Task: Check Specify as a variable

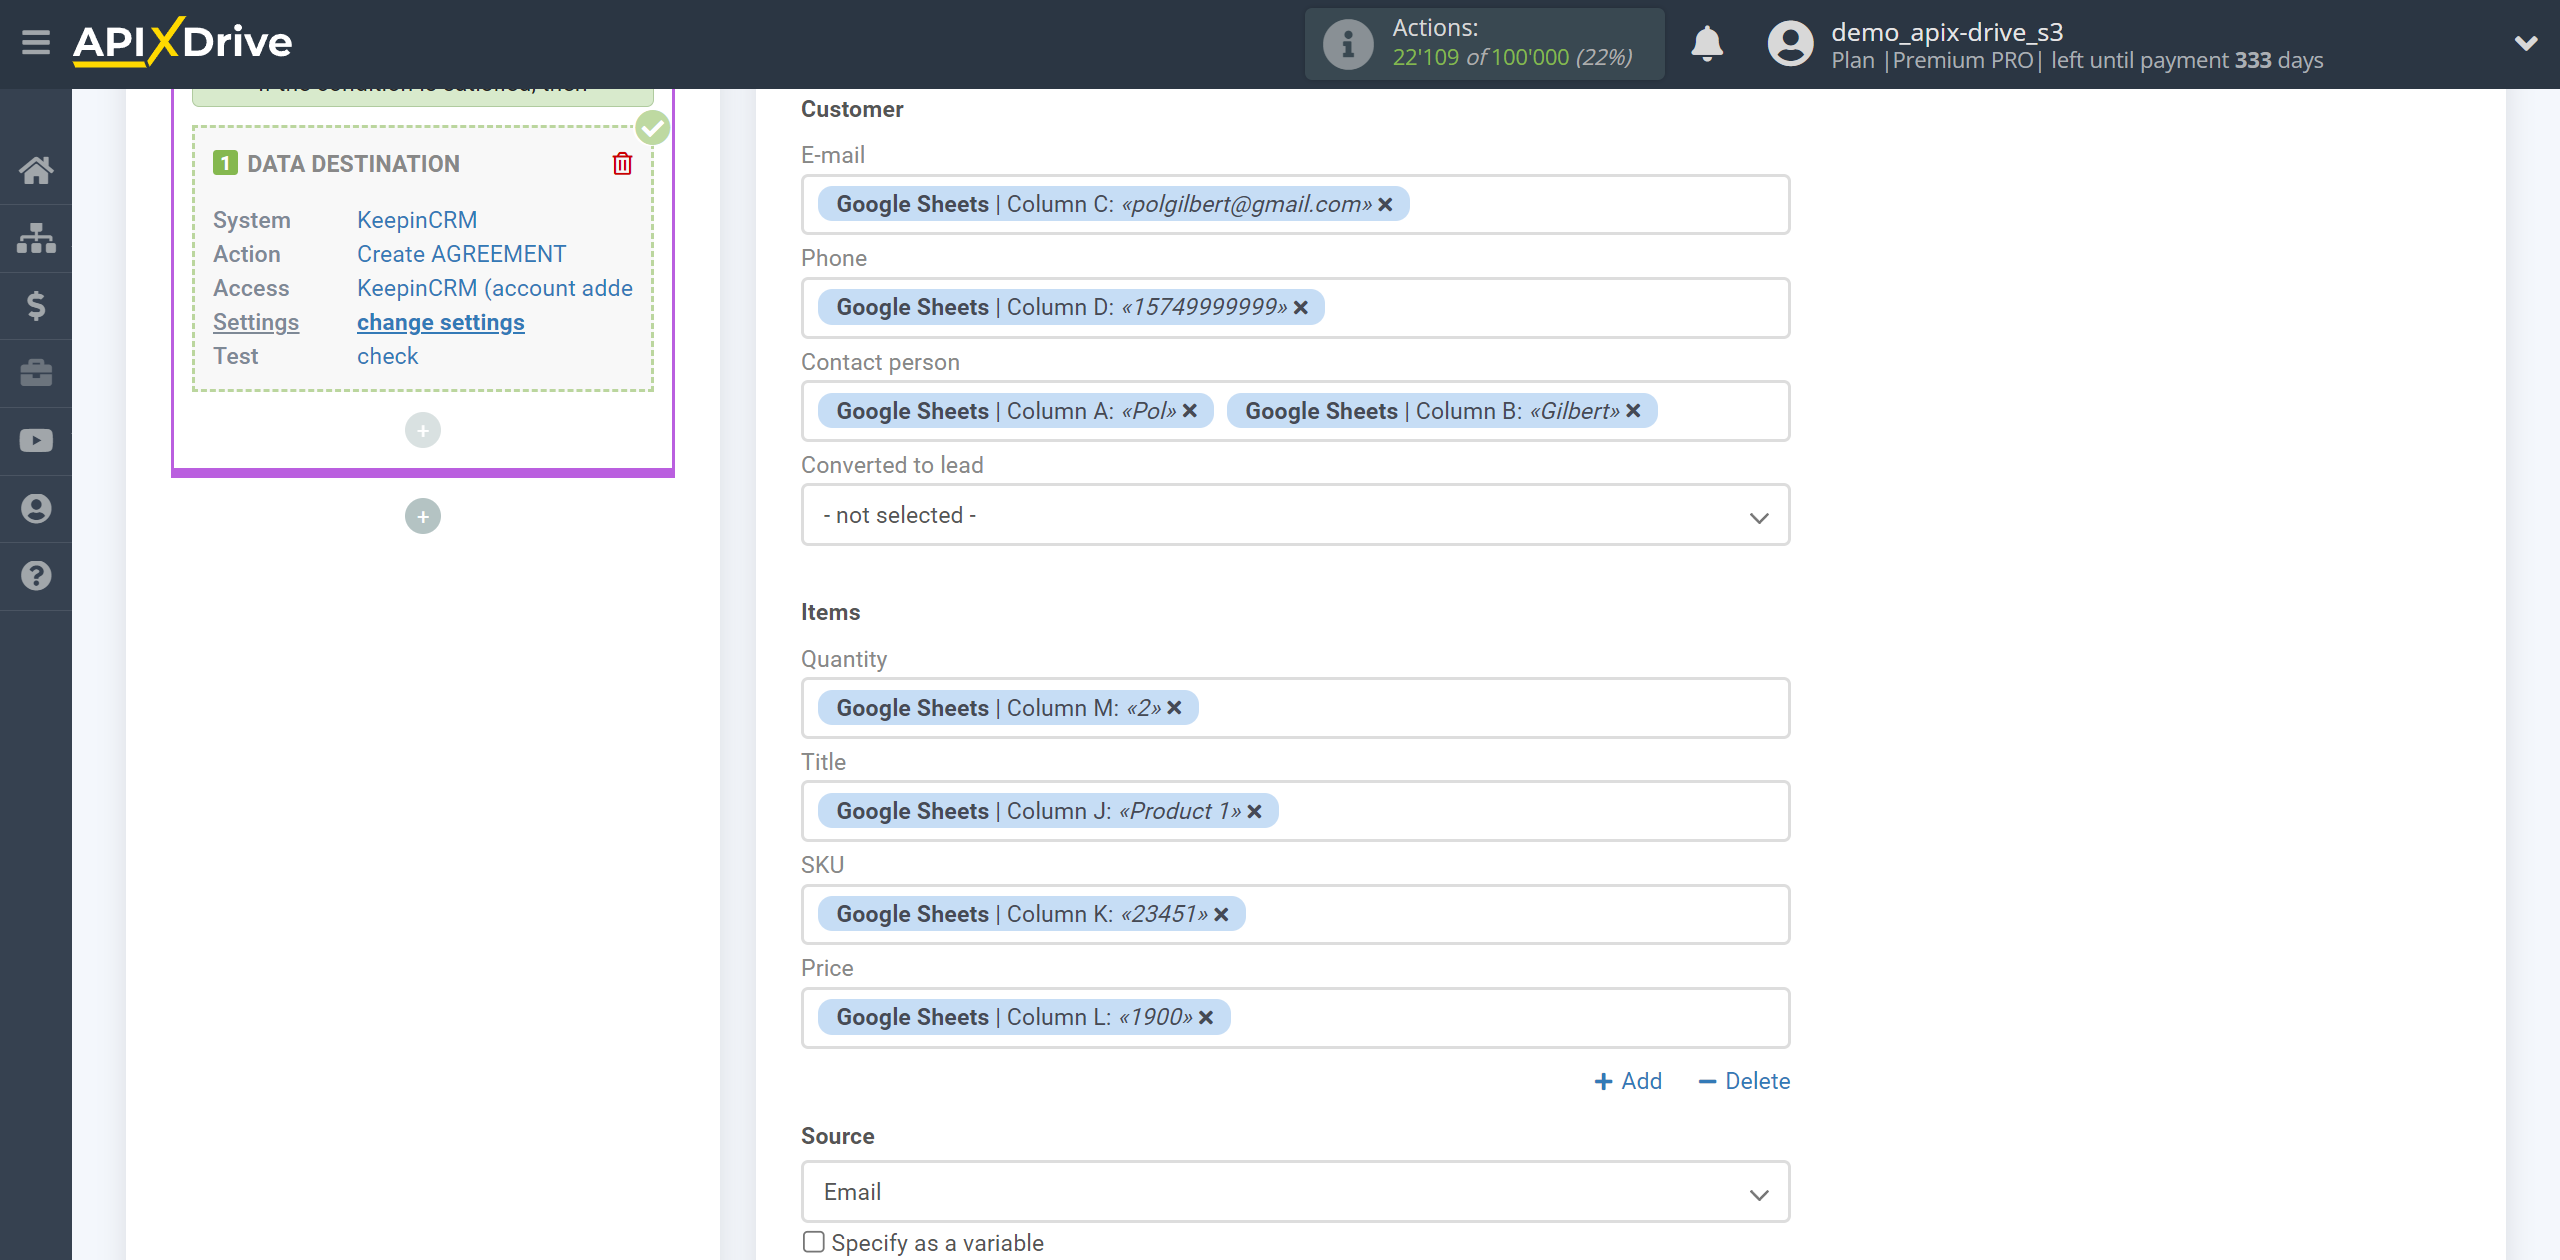Action: click(x=813, y=1242)
